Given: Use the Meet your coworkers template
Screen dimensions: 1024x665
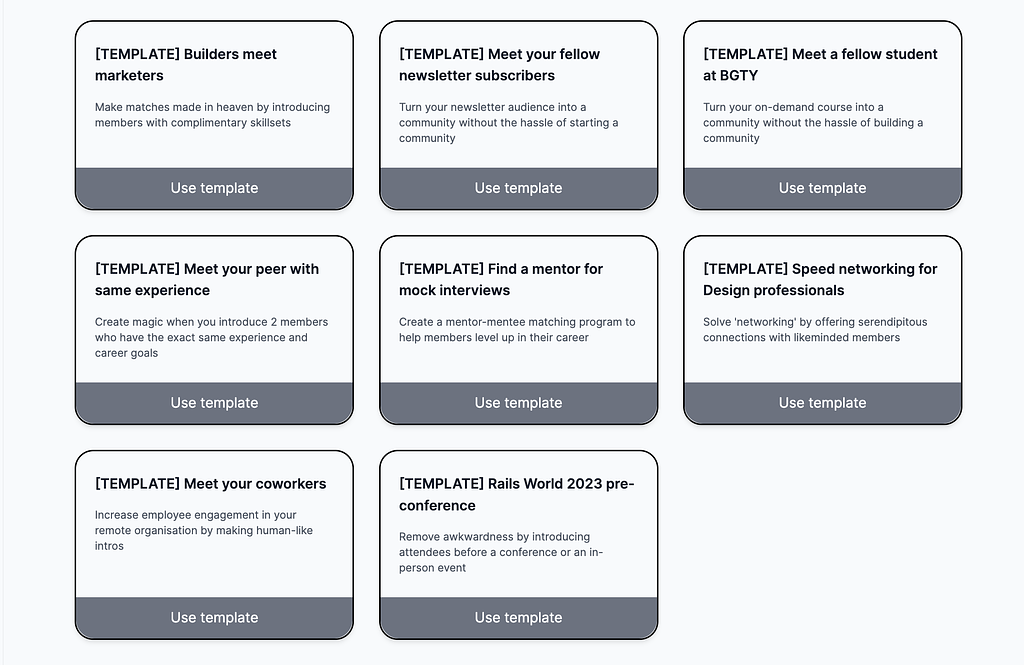Looking at the screenshot, I should [x=214, y=618].
